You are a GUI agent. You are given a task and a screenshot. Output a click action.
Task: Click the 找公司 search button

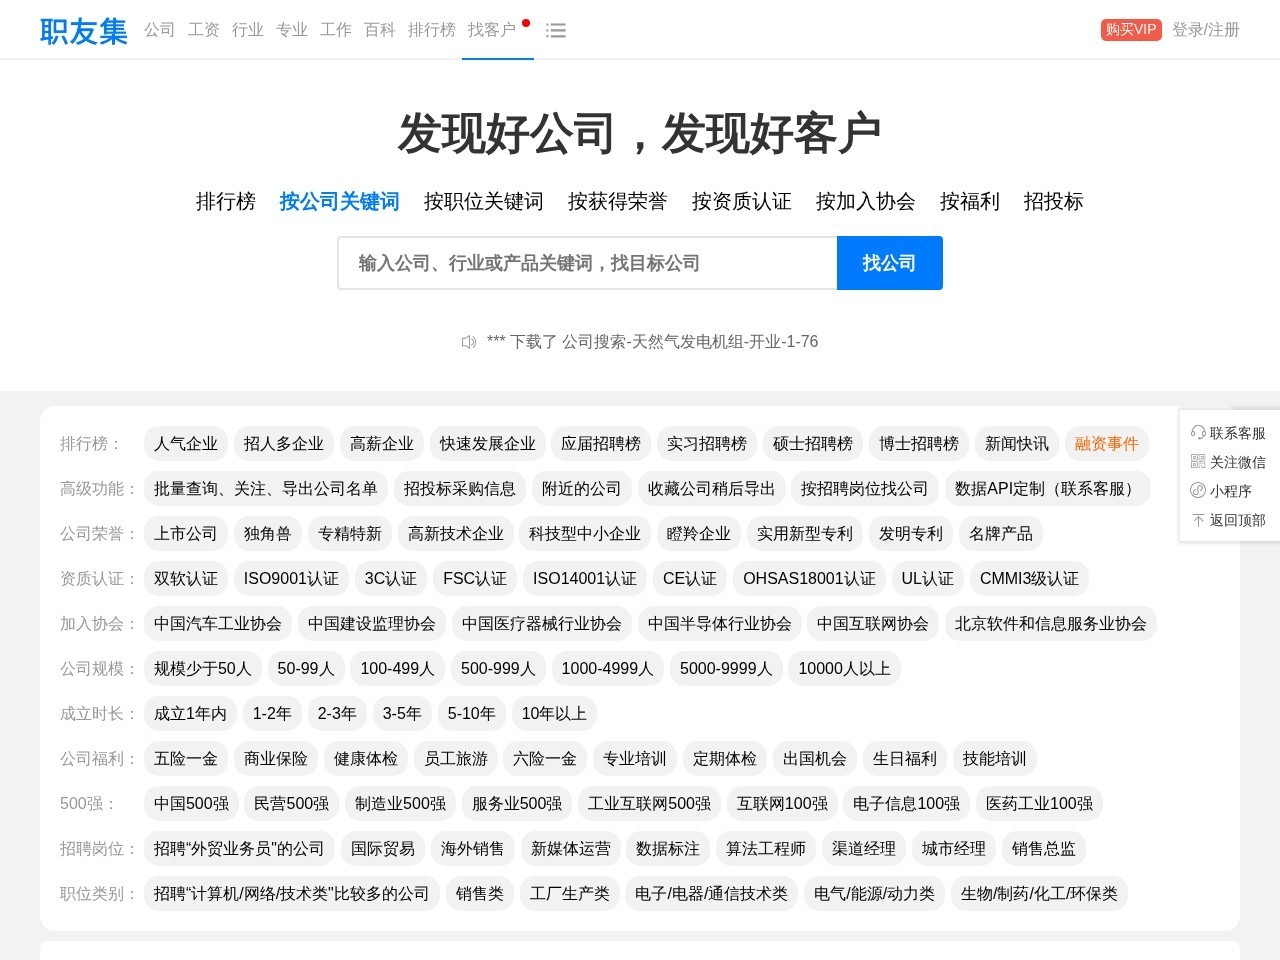point(890,263)
